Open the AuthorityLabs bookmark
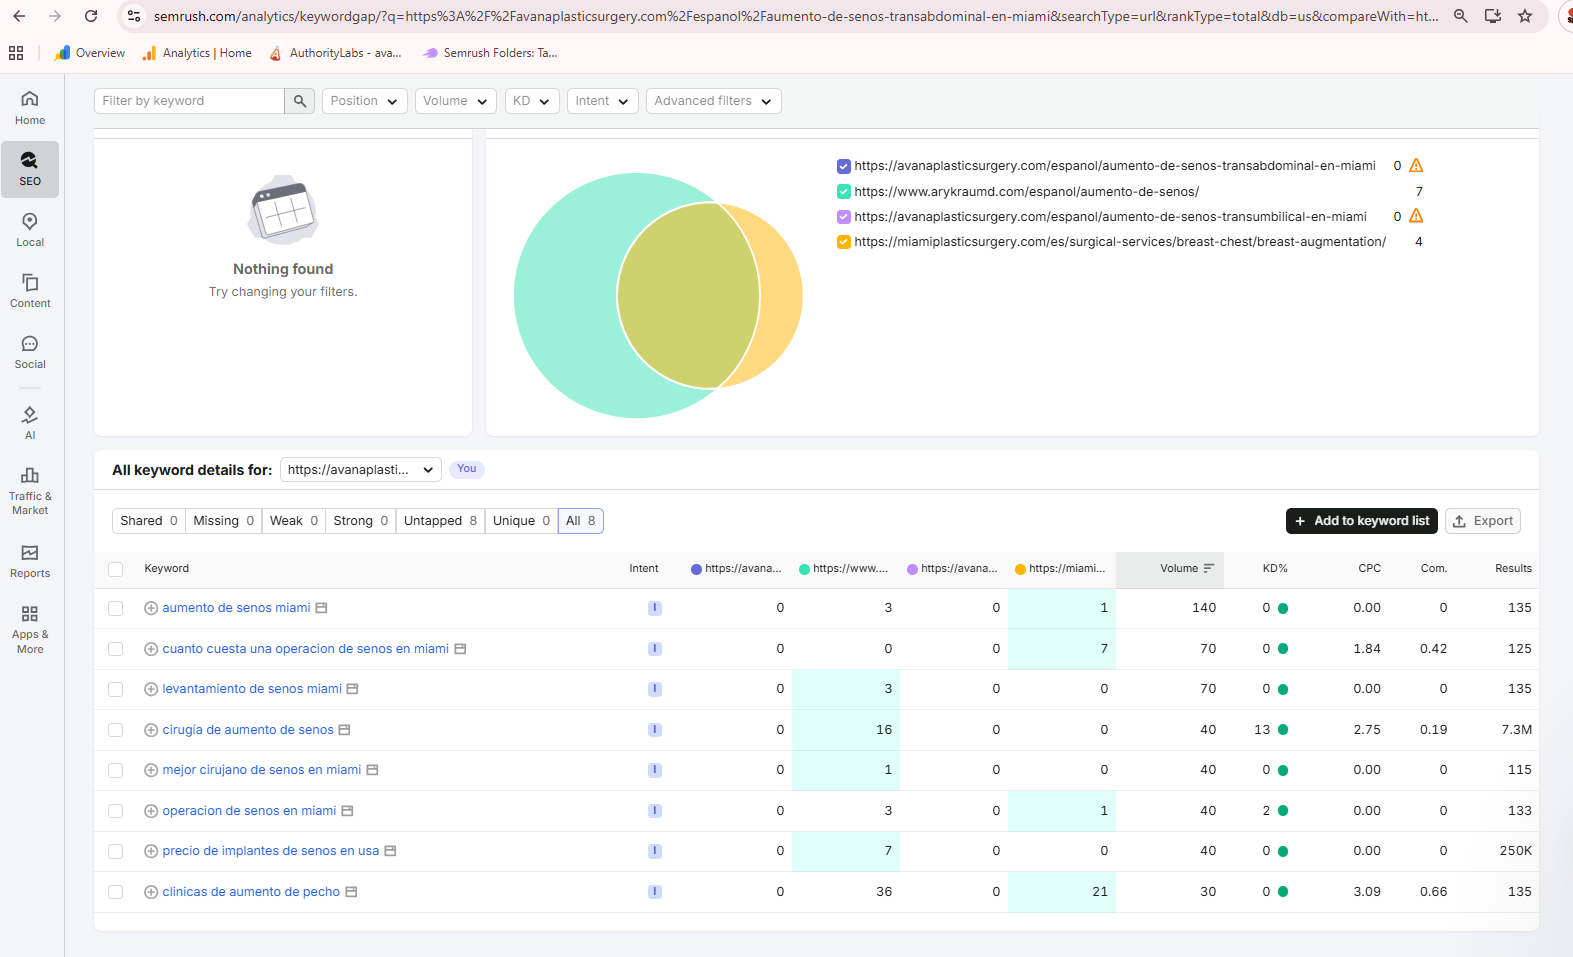1573x957 pixels. (x=336, y=53)
